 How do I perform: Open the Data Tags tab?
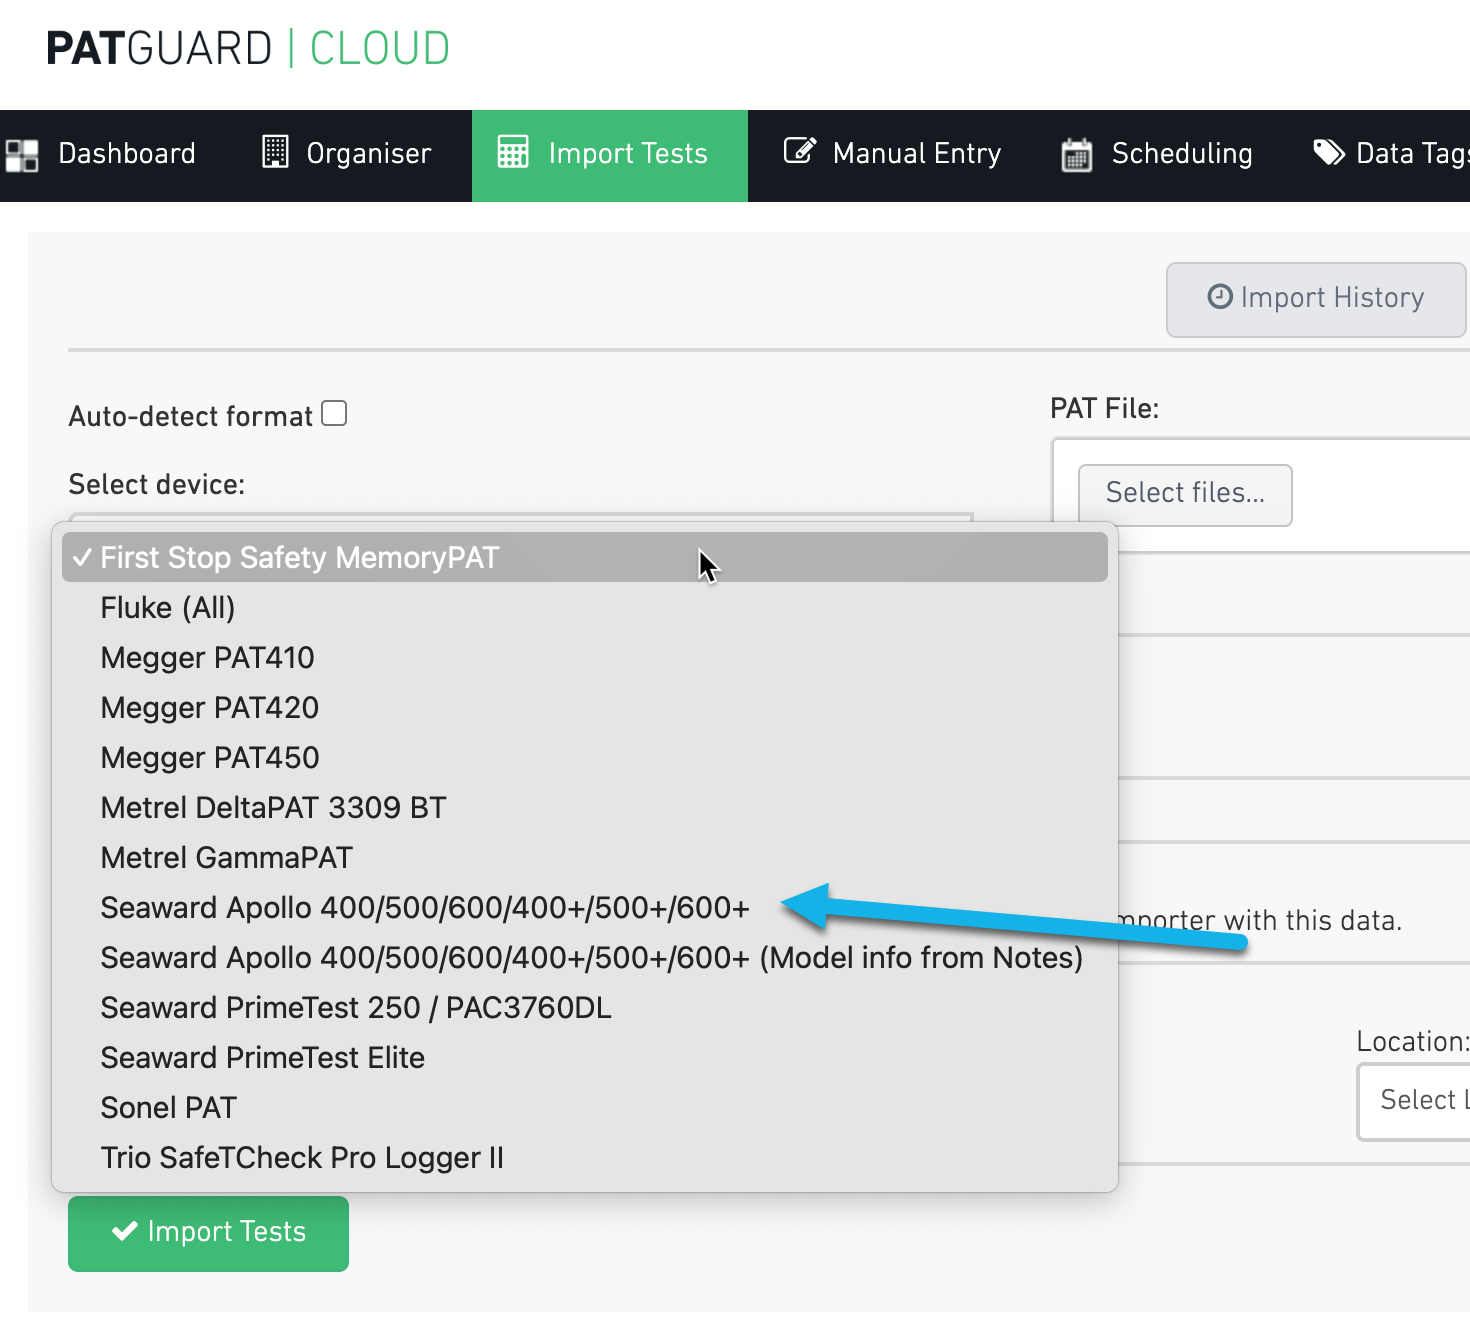(x=1390, y=155)
